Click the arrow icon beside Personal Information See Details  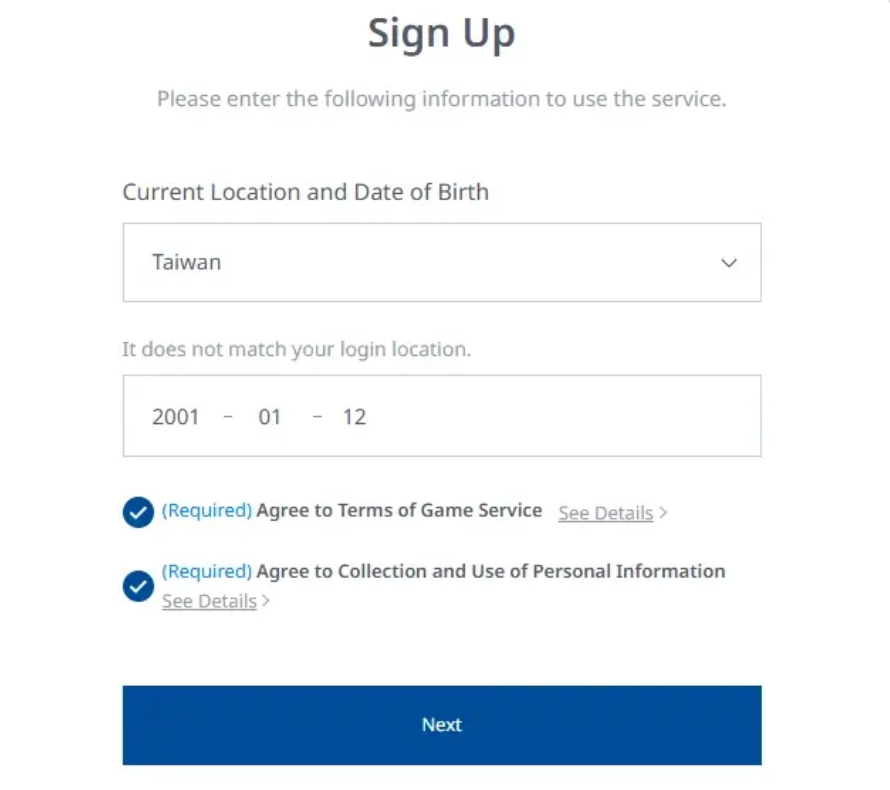(x=266, y=601)
